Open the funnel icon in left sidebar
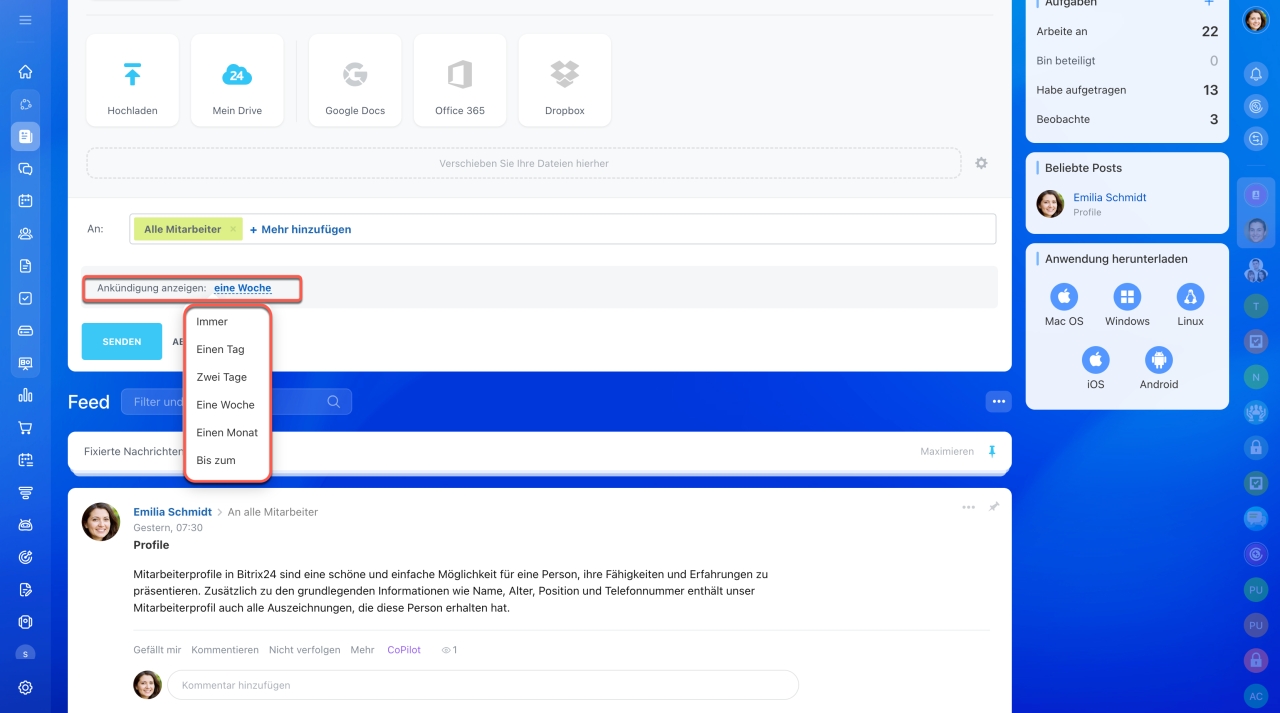Image resolution: width=1280 pixels, height=713 pixels. coord(26,492)
